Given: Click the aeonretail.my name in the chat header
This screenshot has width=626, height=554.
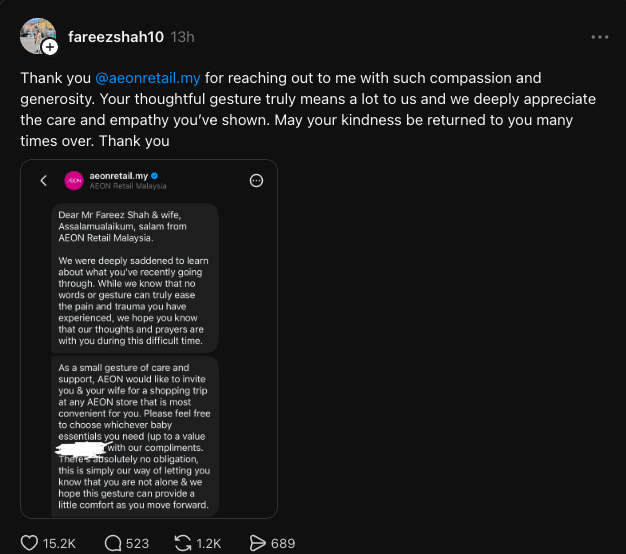Looking at the screenshot, I should pos(119,176).
